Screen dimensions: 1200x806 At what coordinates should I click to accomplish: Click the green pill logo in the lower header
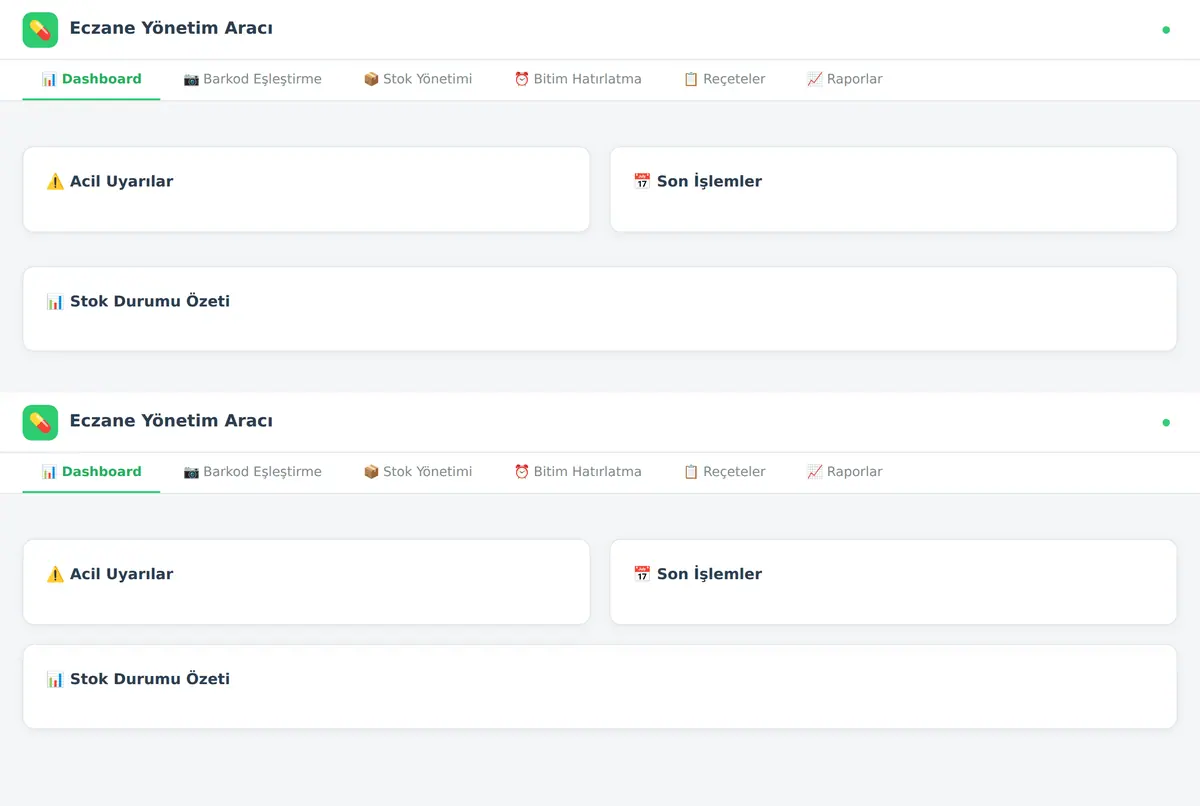click(x=40, y=423)
